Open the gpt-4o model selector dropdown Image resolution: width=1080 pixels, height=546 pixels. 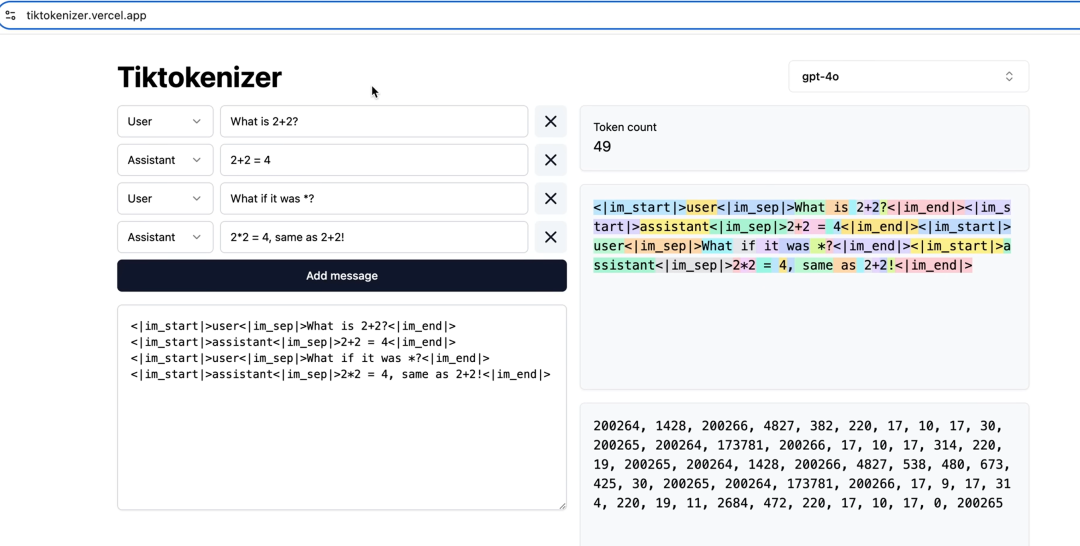[x=908, y=76]
